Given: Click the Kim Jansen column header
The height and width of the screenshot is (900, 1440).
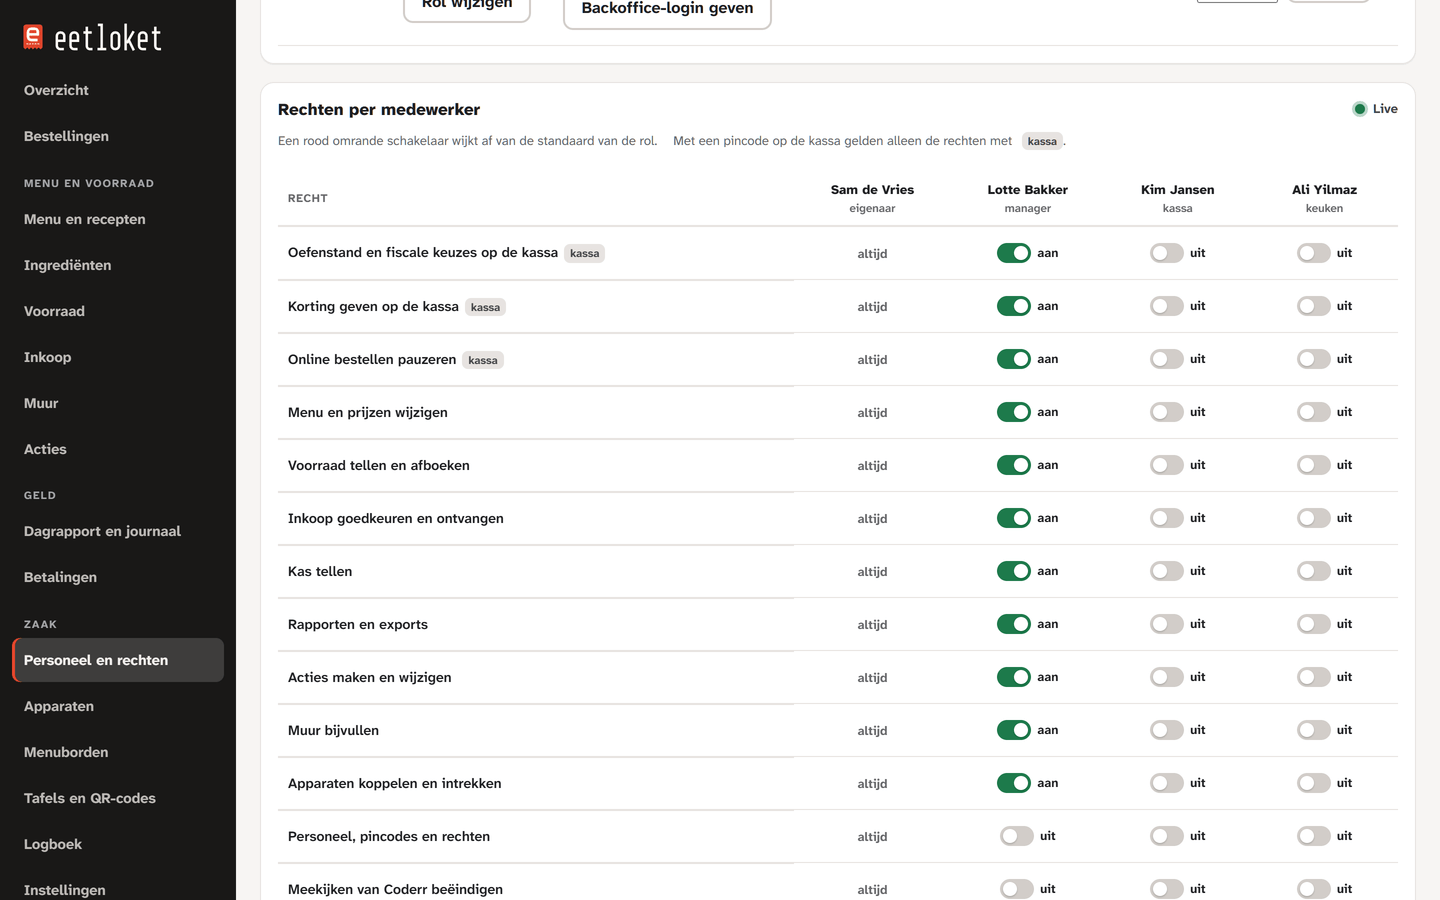Looking at the screenshot, I should [x=1177, y=198].
